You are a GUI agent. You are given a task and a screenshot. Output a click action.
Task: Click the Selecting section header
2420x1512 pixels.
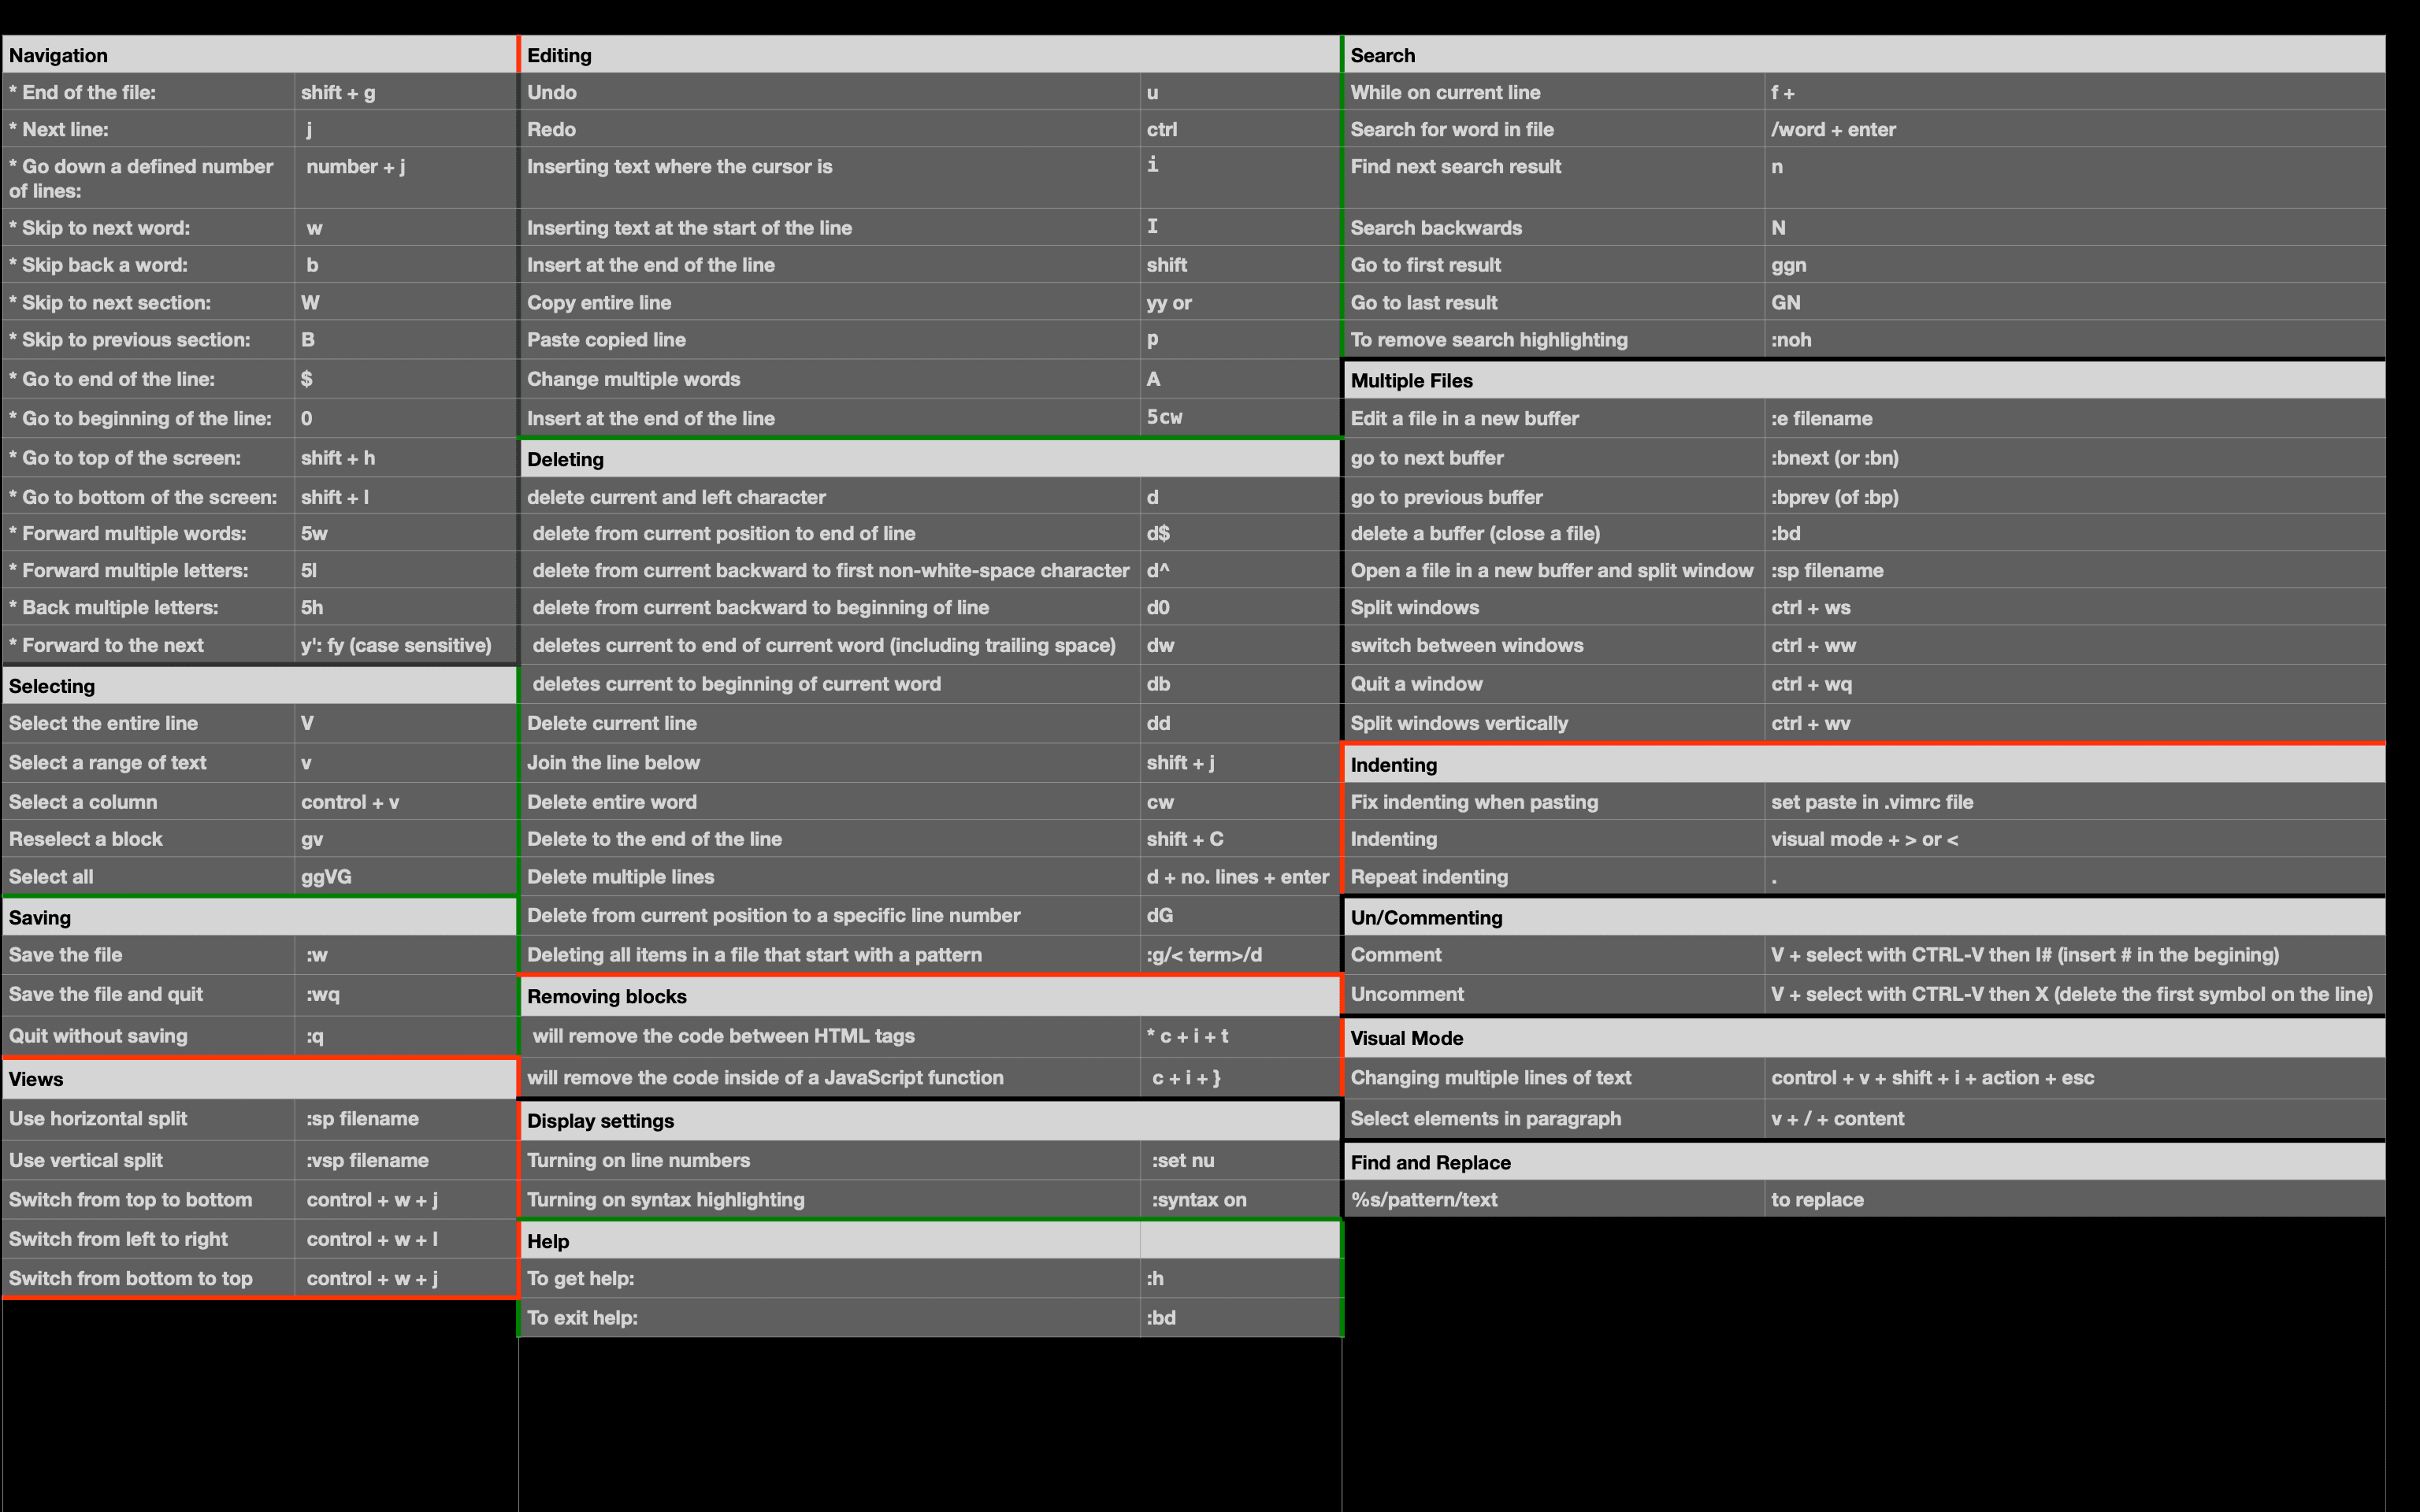[x=52, y=686]
